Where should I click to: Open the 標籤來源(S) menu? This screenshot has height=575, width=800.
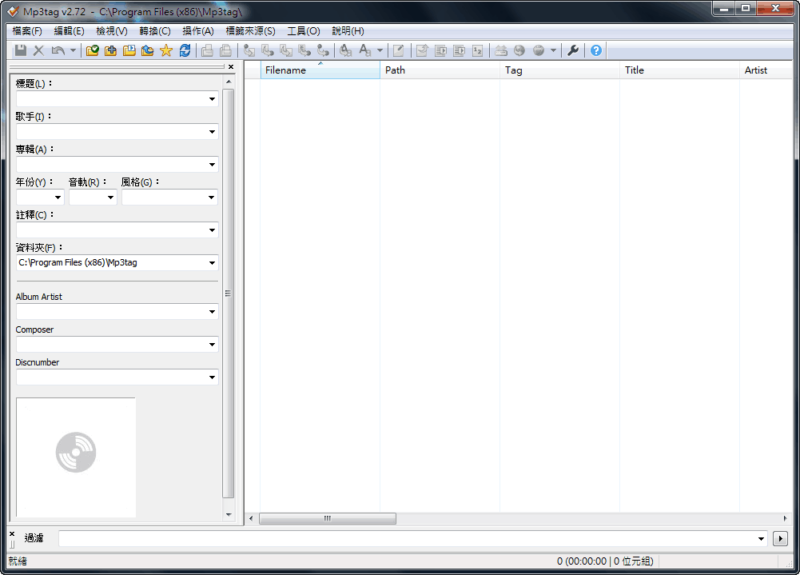[250, 31]
